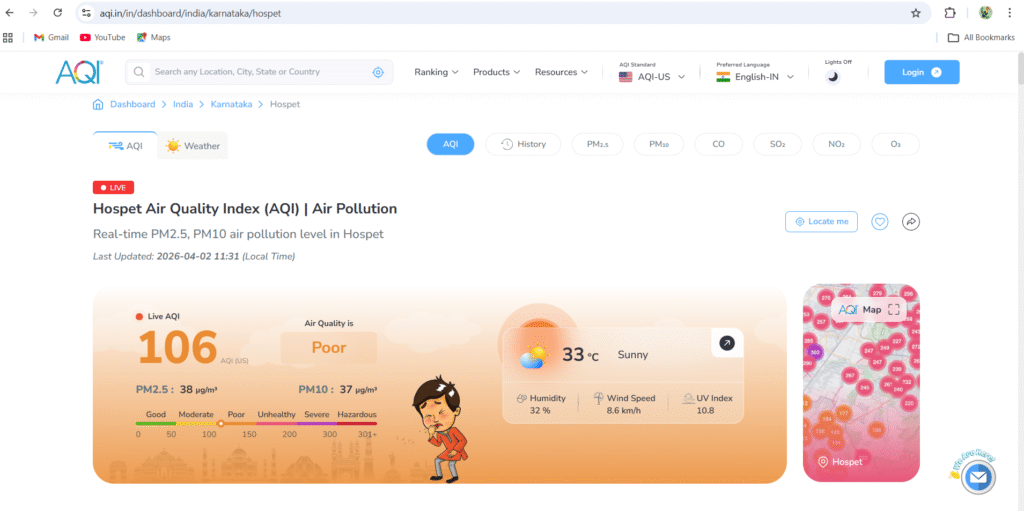Viewport: 1024px width, 511px height.
Task: Select the History tab
Action: (x=523, y=144)
